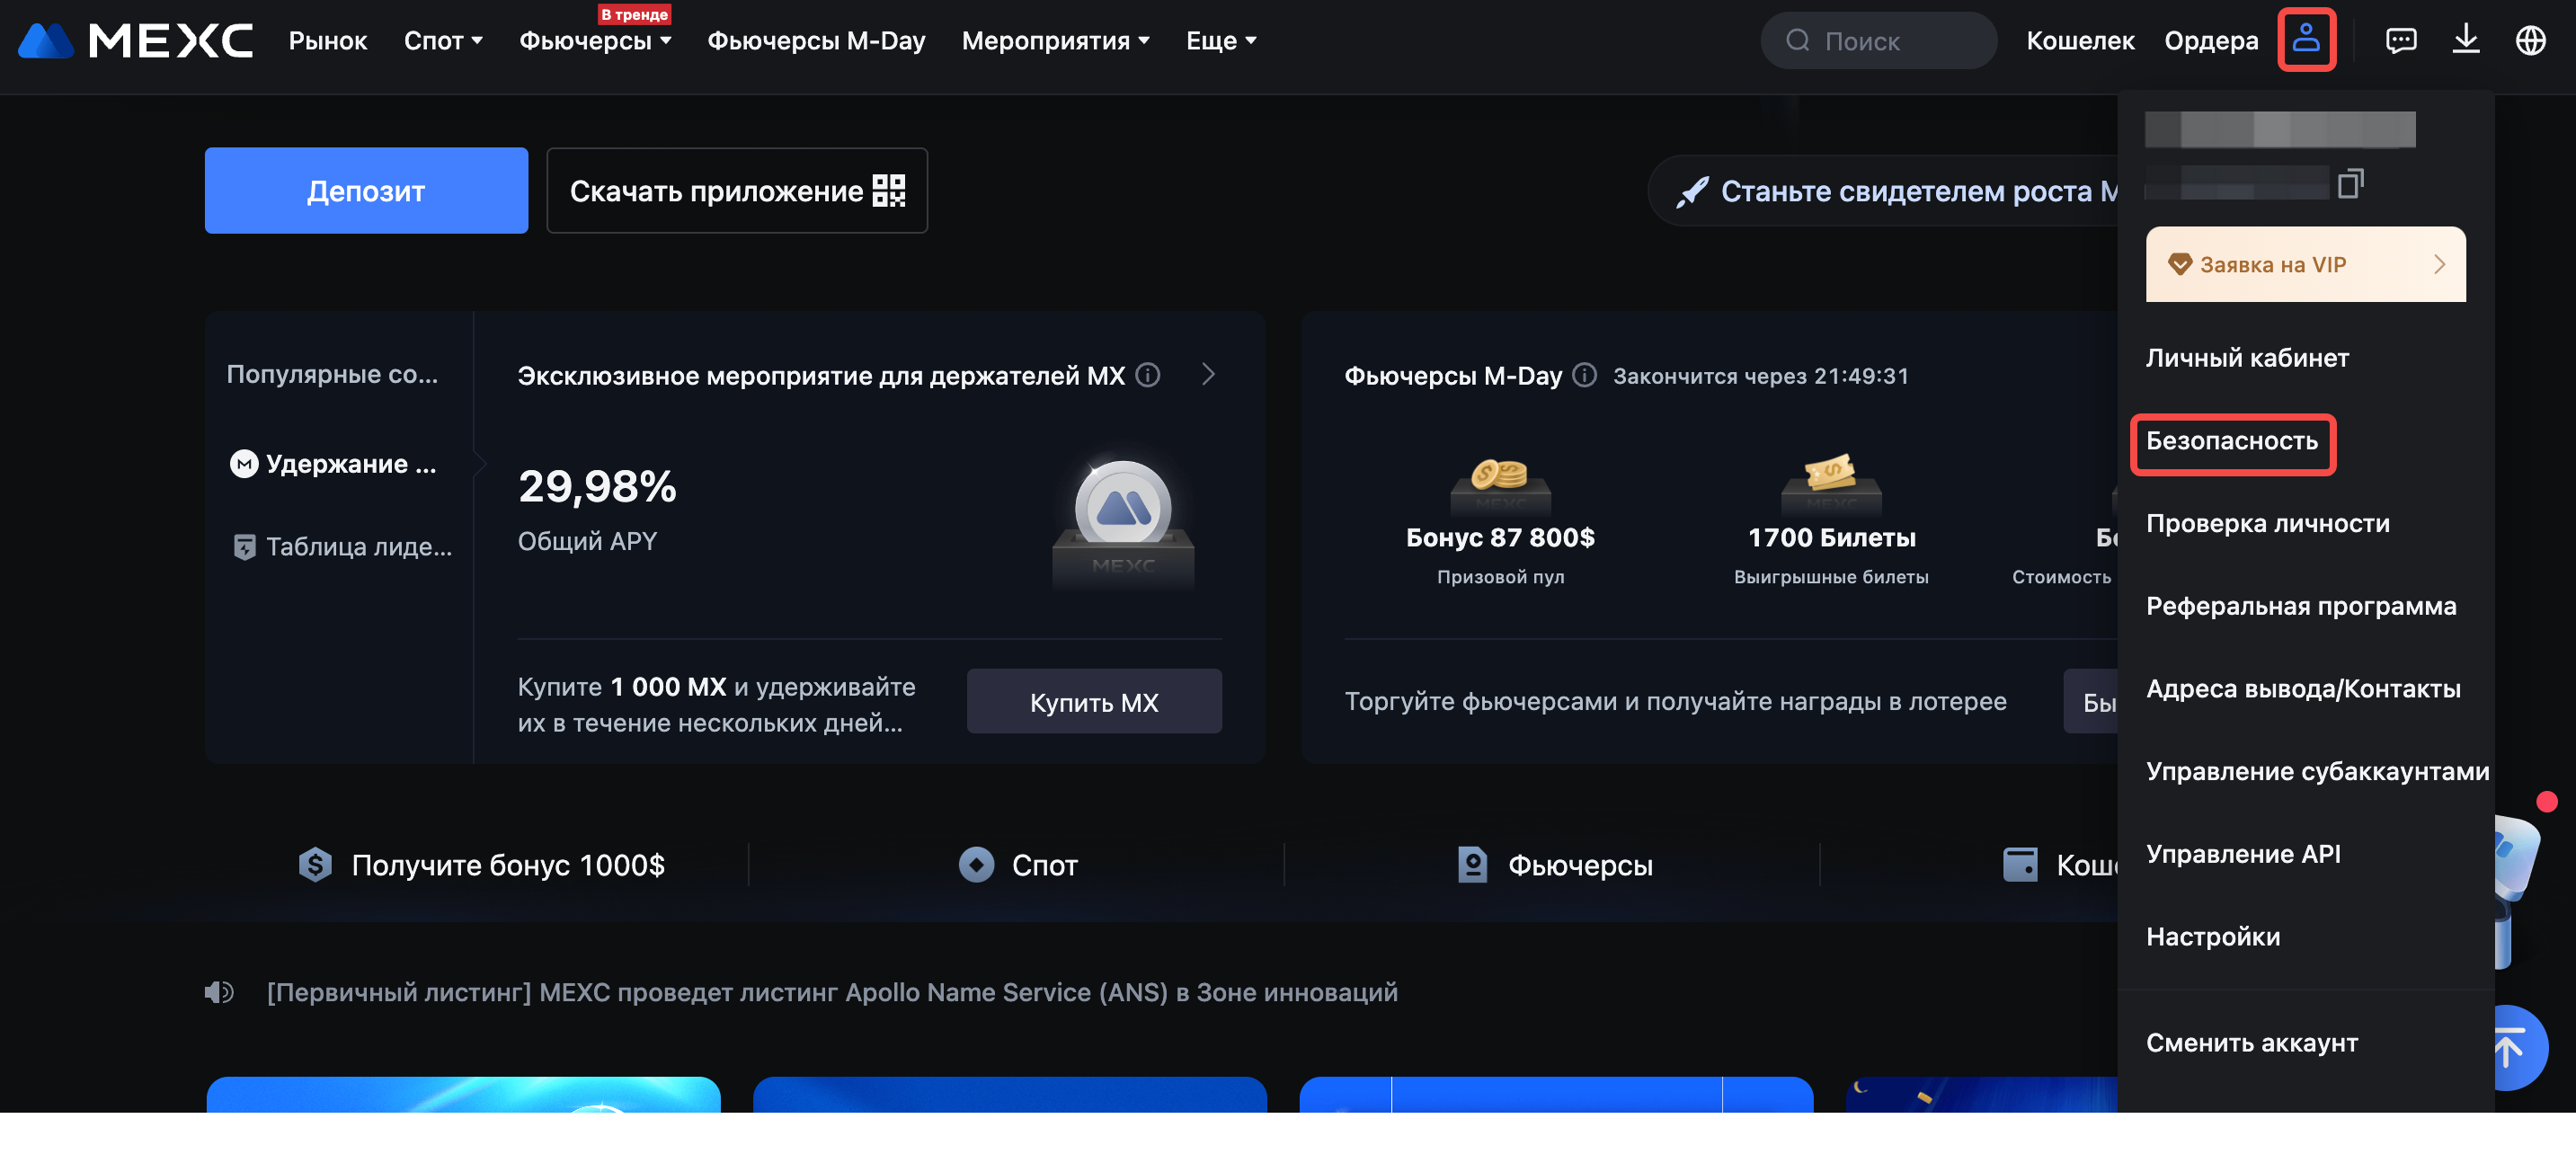Open Ордера in top bar
This screenshot has height=1163, width=2576.
[x=2211, y=41]
